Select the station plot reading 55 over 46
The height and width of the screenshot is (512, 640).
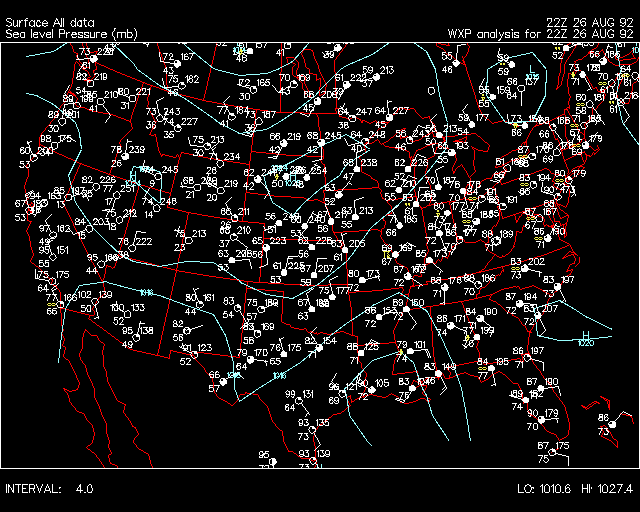[447, 63]
